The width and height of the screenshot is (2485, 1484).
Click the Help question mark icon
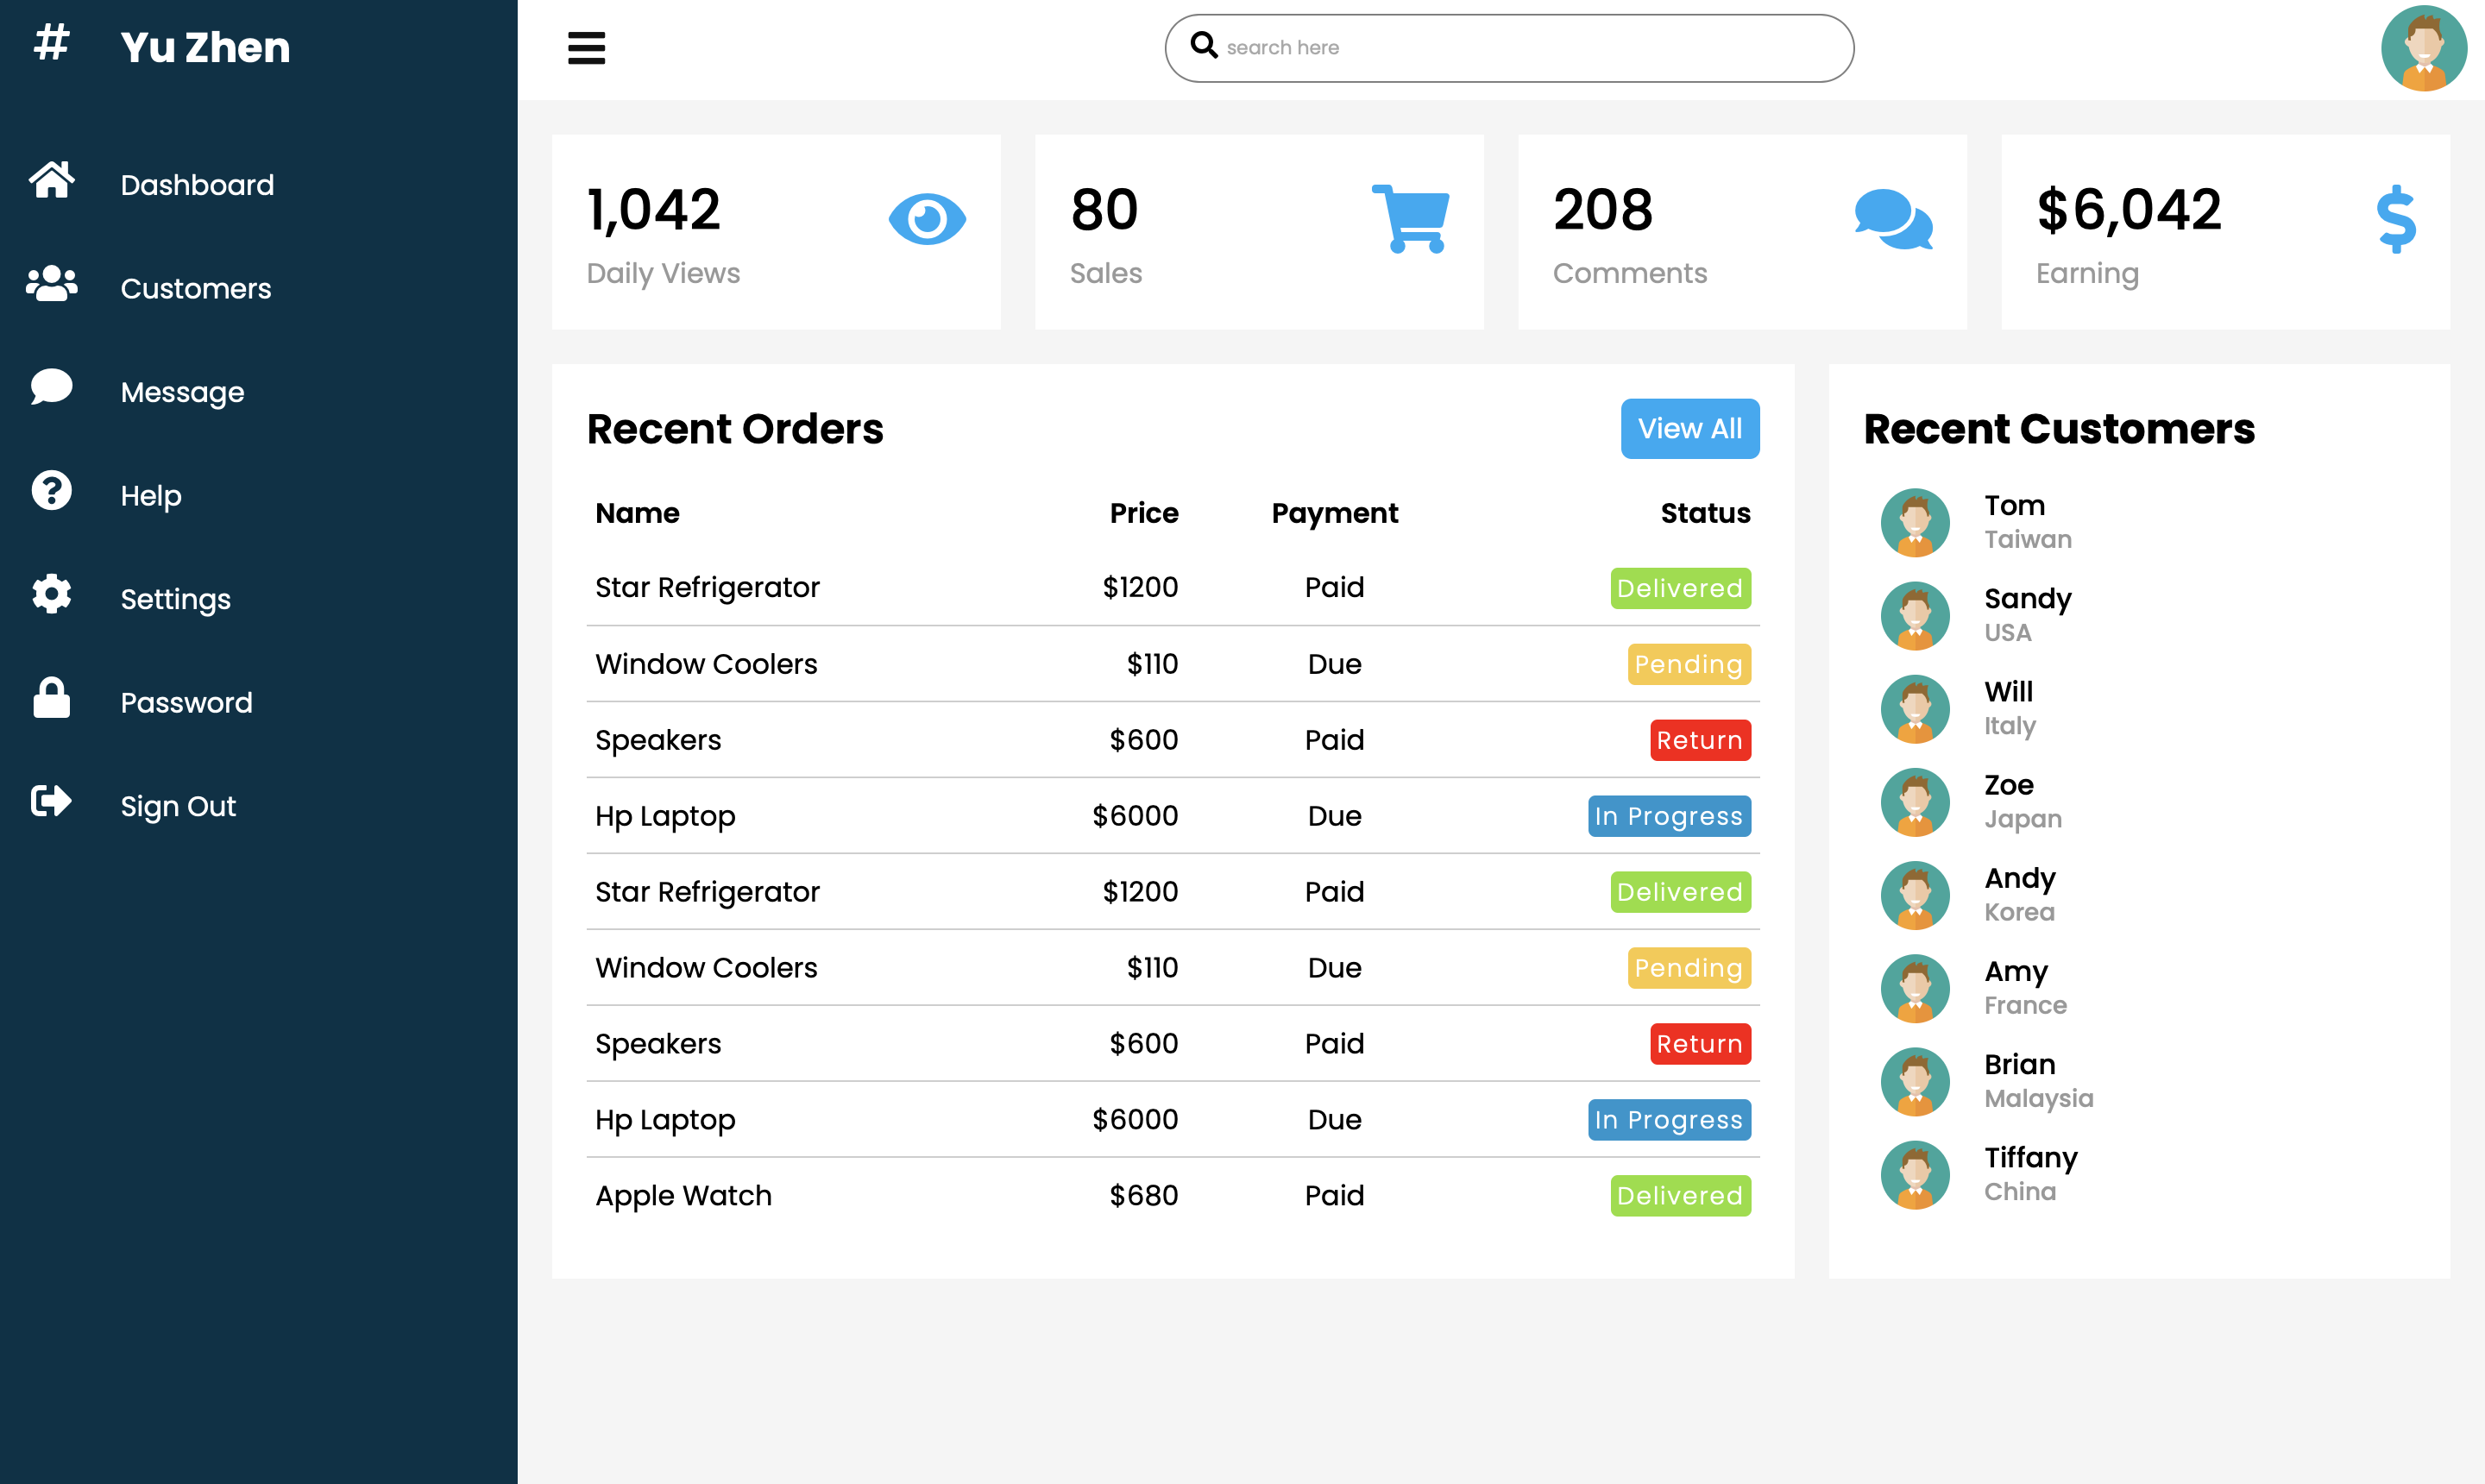51,491
